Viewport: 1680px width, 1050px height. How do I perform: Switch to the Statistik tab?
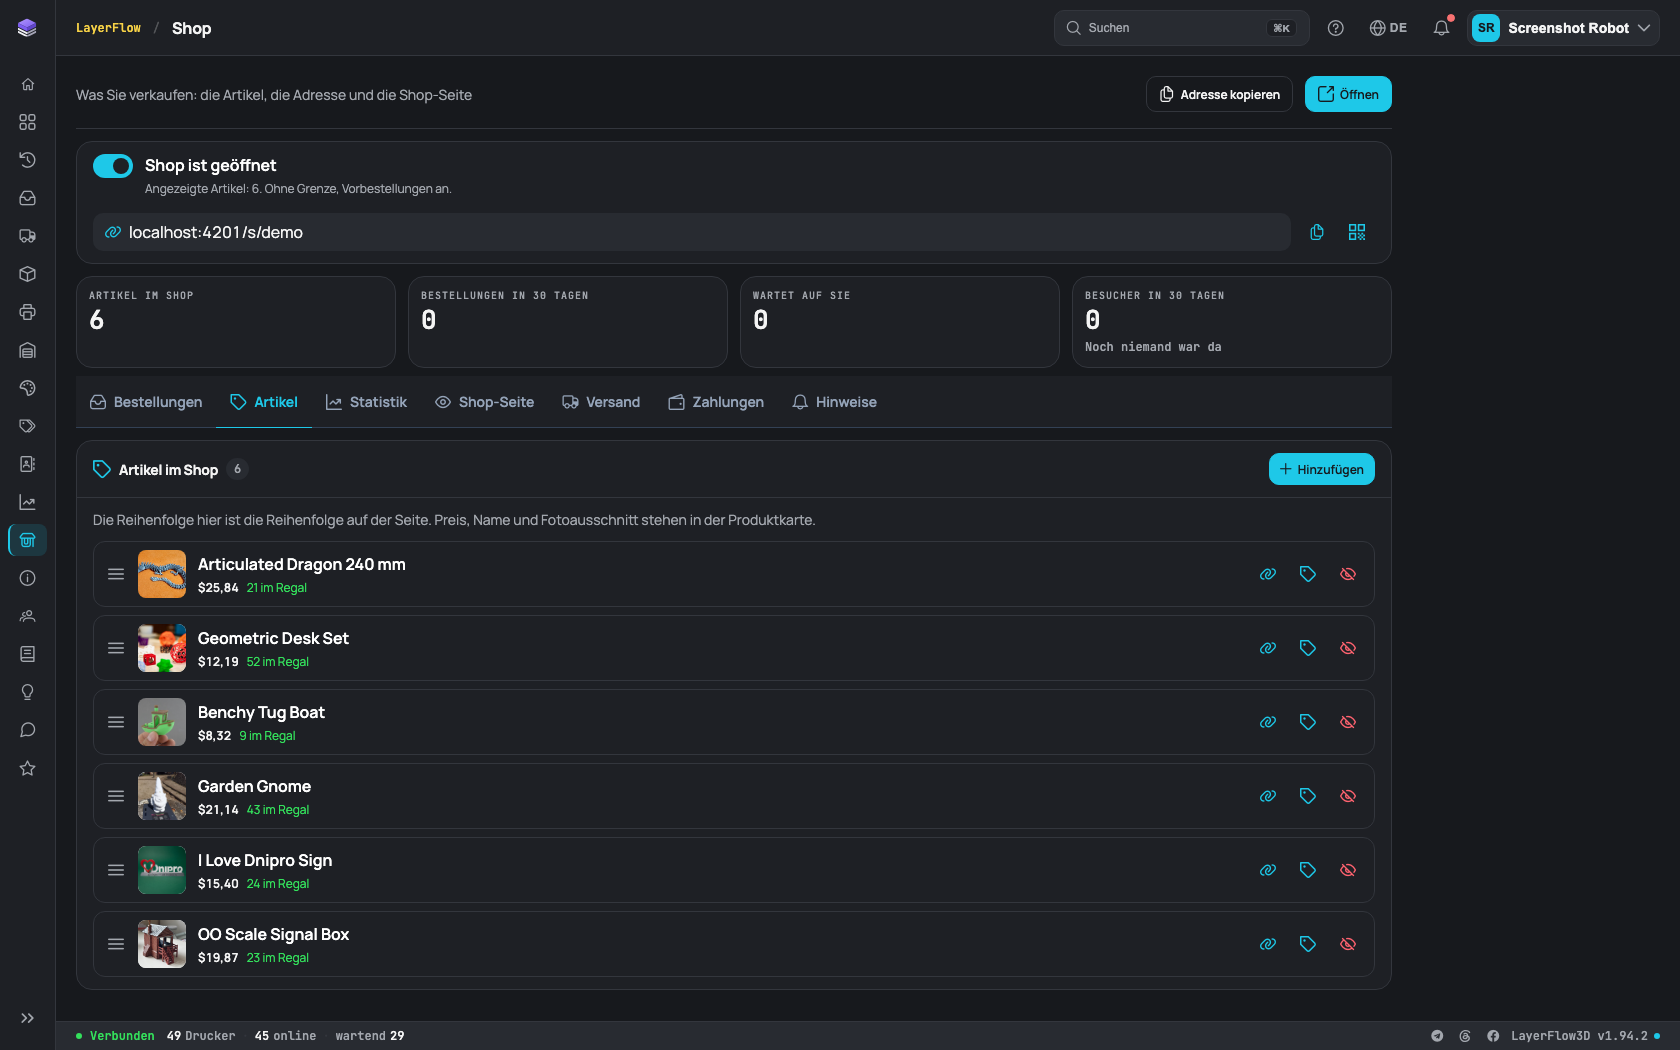coord(366,402)
